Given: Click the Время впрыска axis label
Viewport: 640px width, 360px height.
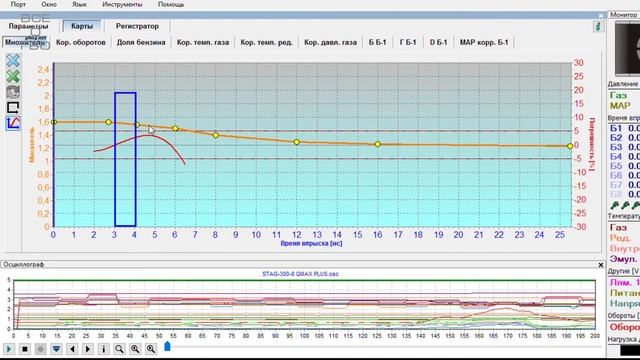Looking at the screenshot, I should (x=311, y=243).
